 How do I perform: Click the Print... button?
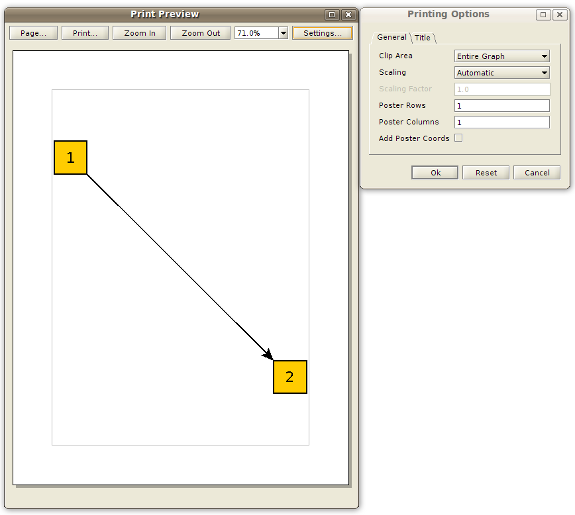[x=85, y=33]
